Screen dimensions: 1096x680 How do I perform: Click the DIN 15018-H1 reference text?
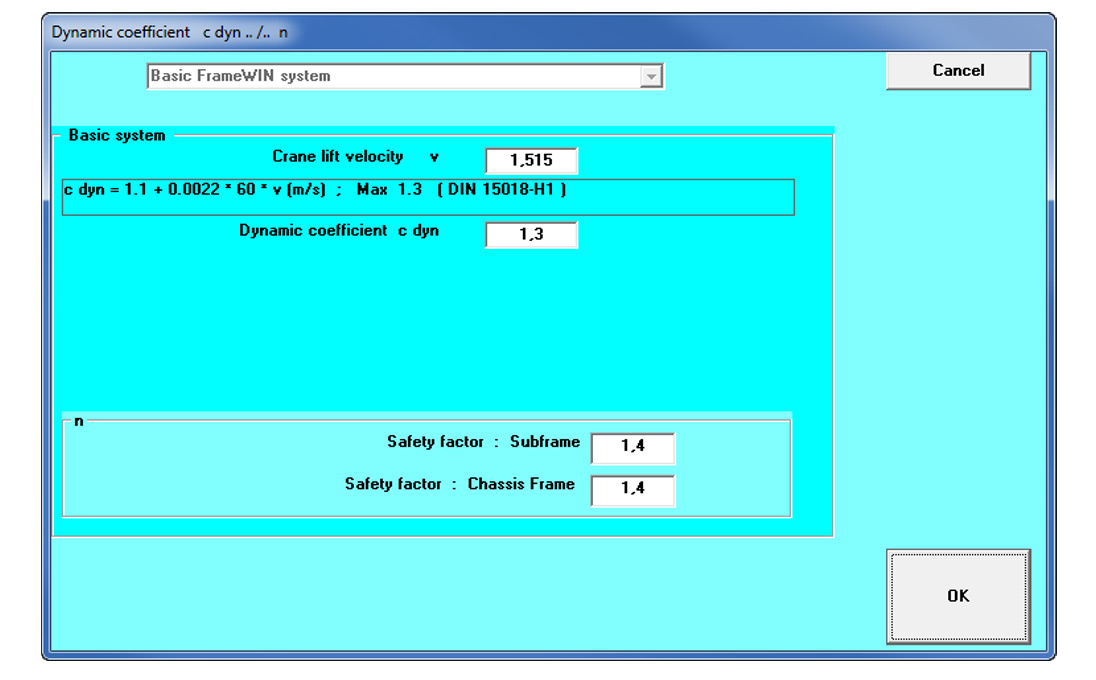pos(502,189)
